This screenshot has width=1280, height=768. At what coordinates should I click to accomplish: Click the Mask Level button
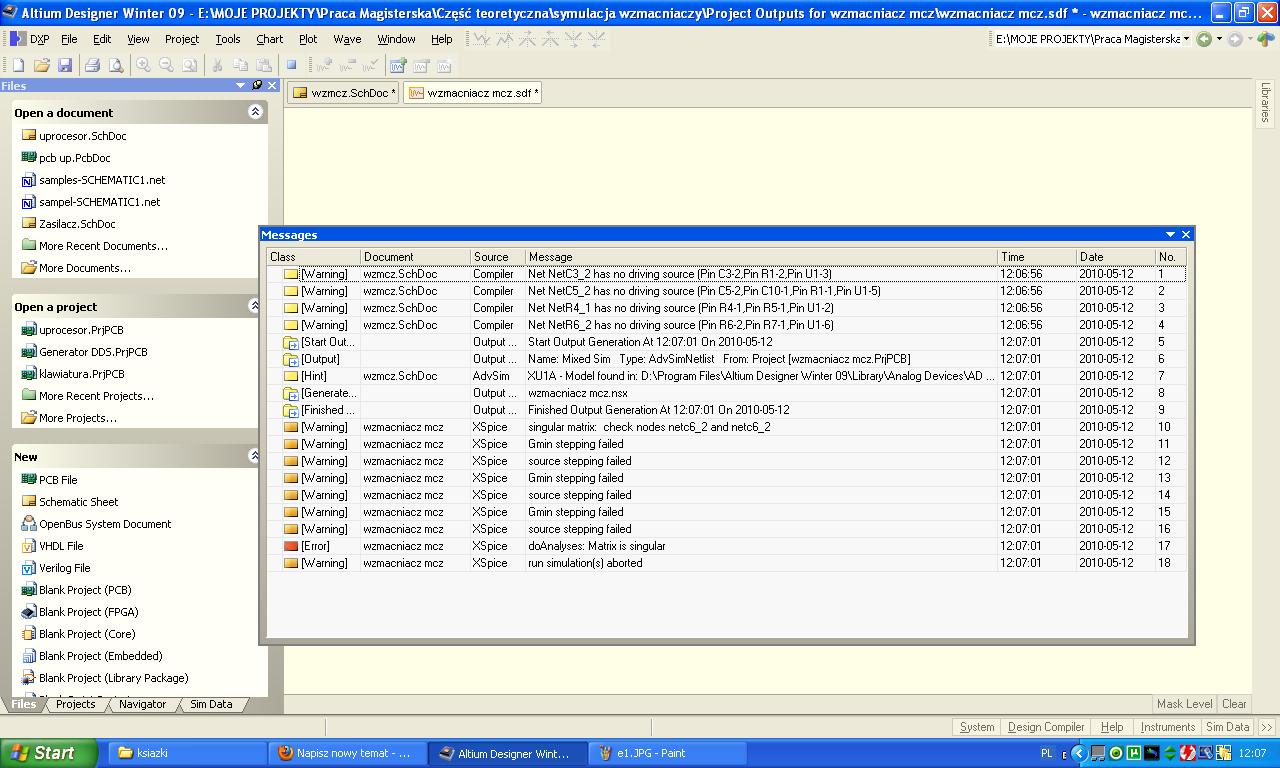point(1185,704)
